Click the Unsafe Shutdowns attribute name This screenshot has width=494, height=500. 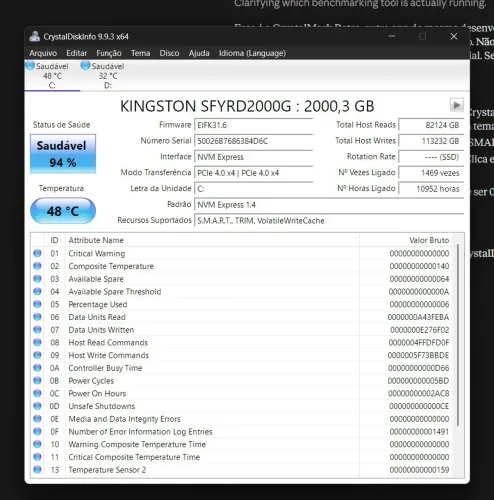pos(102,406)
